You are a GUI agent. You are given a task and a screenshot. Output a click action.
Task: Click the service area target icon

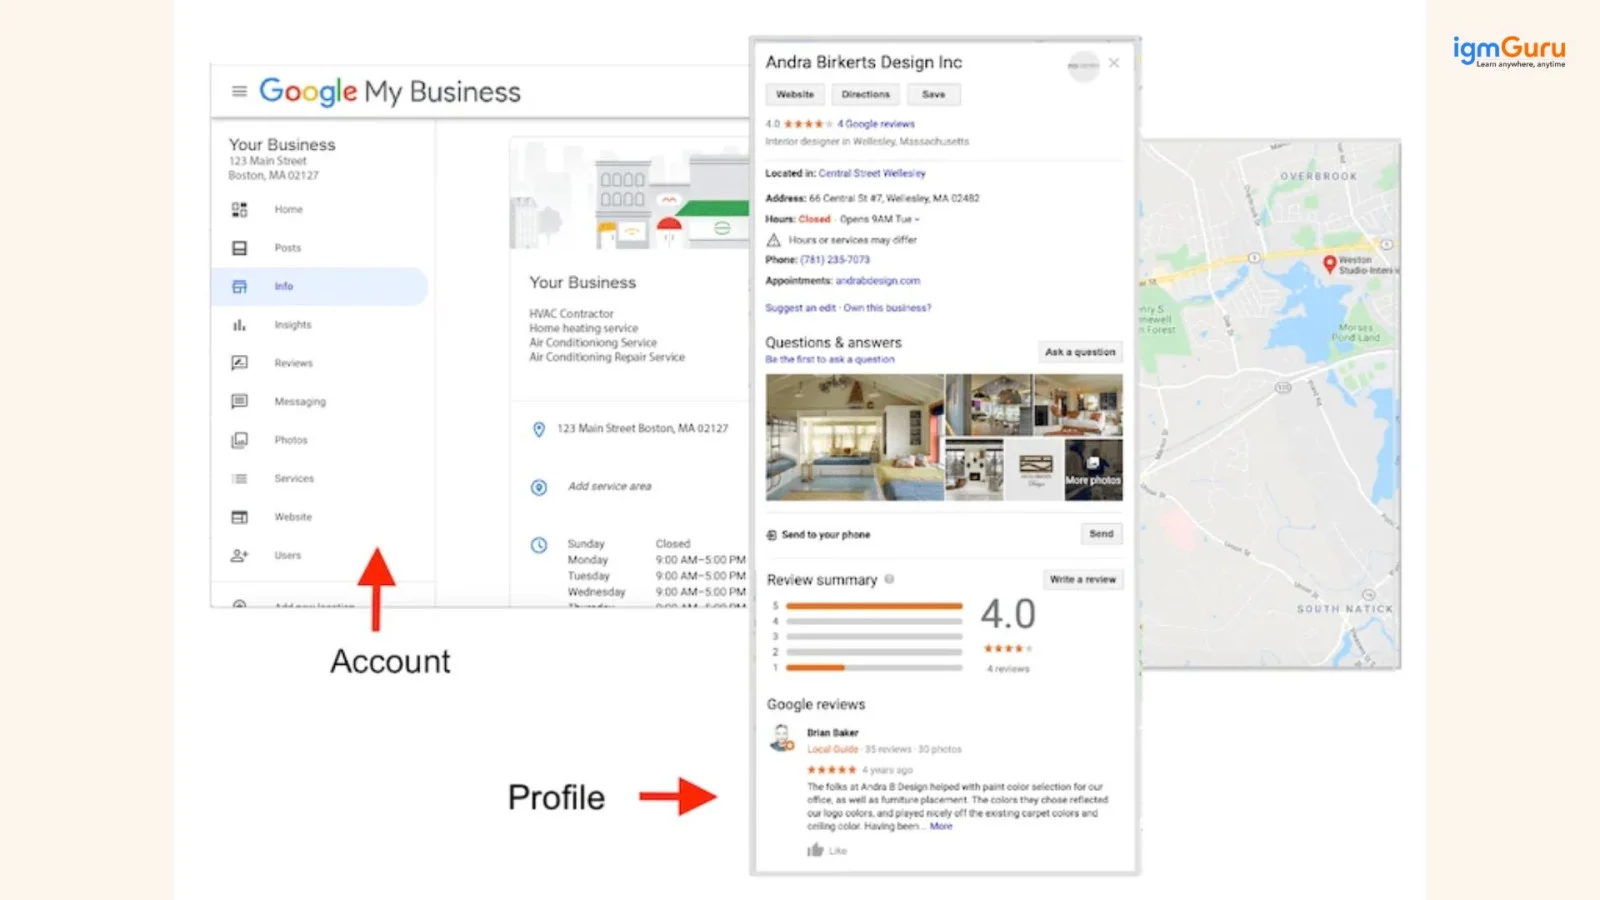538,487
